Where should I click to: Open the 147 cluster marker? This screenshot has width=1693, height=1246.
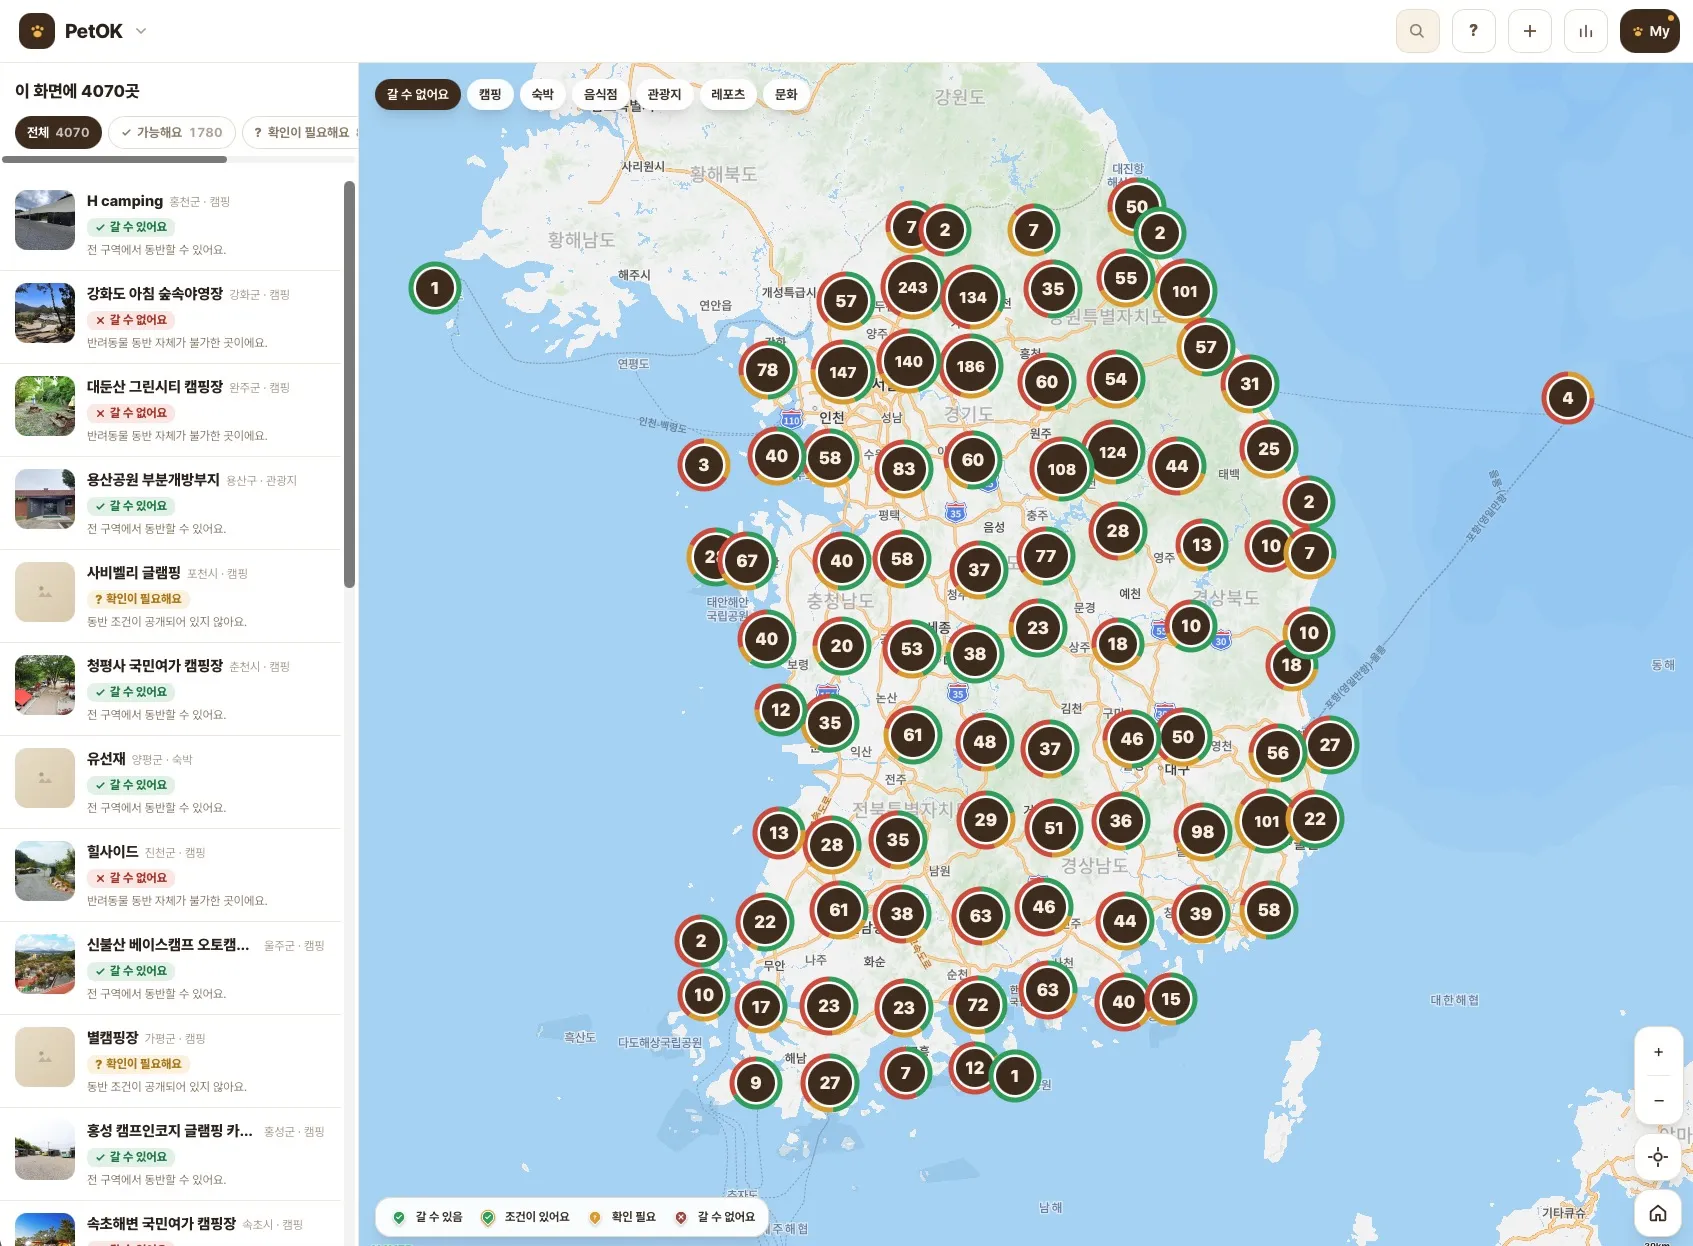[842, 372]
